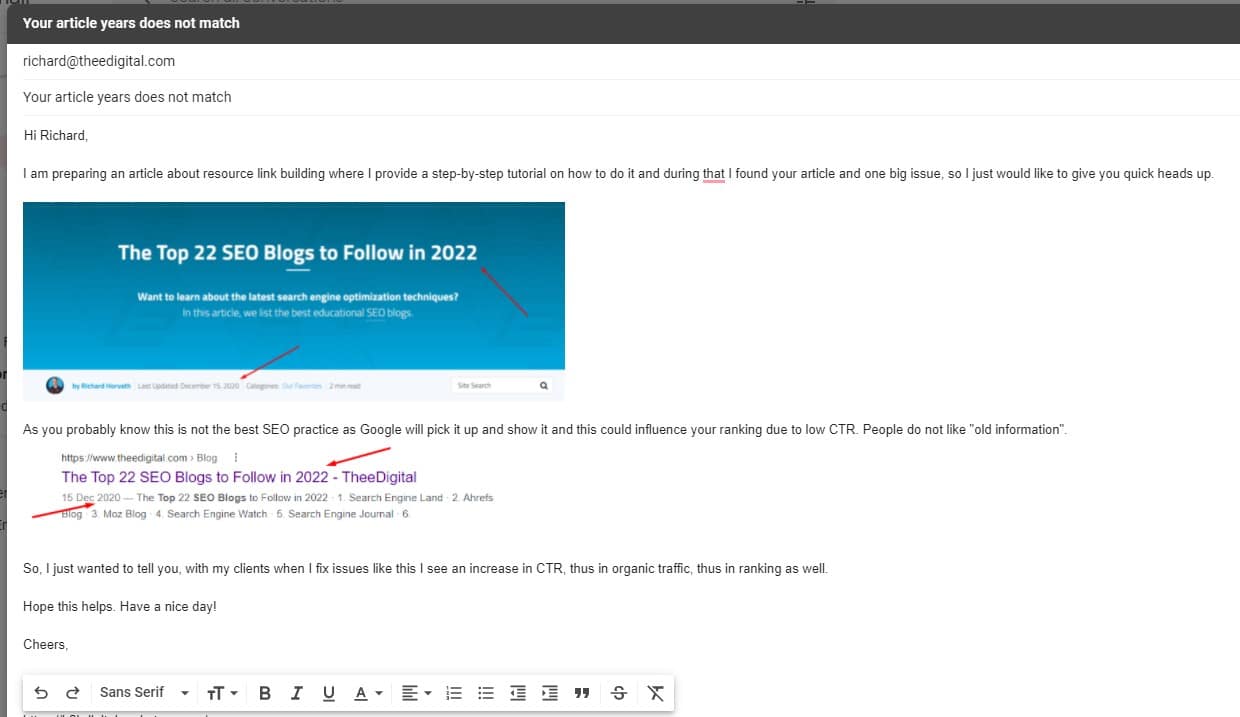Toggle strikethrough formatting
The image size is (1240, 717).
click(619, 692)
